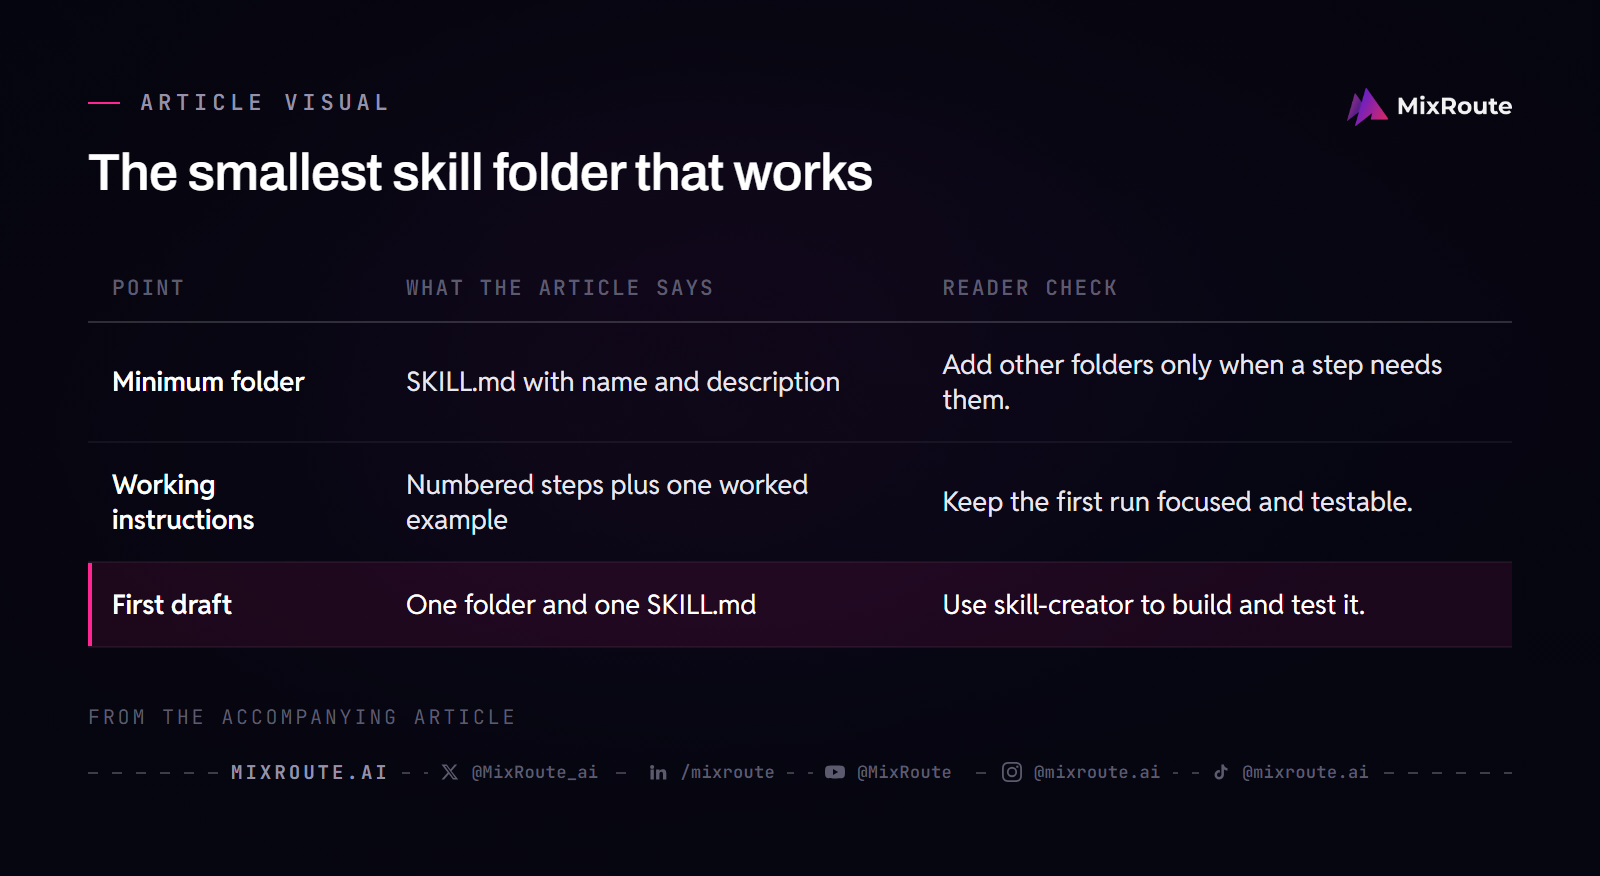Click the 'WHAT THE ARTICLE SAYS' column header
Screen dimensions: 1600x876
[x=560, y=288]
